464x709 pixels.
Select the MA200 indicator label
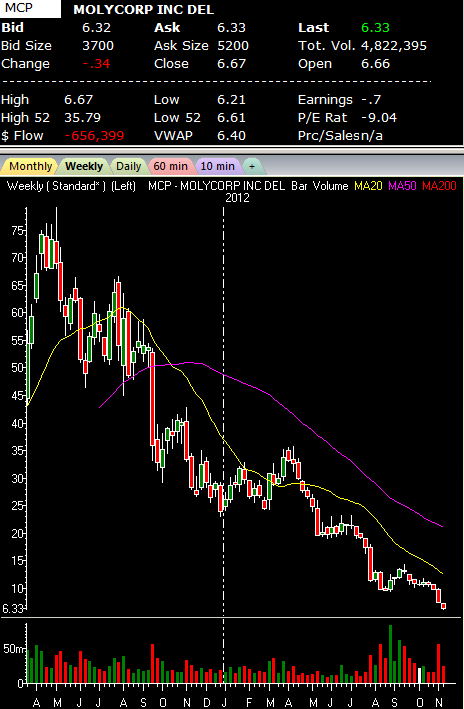[439, 186]
